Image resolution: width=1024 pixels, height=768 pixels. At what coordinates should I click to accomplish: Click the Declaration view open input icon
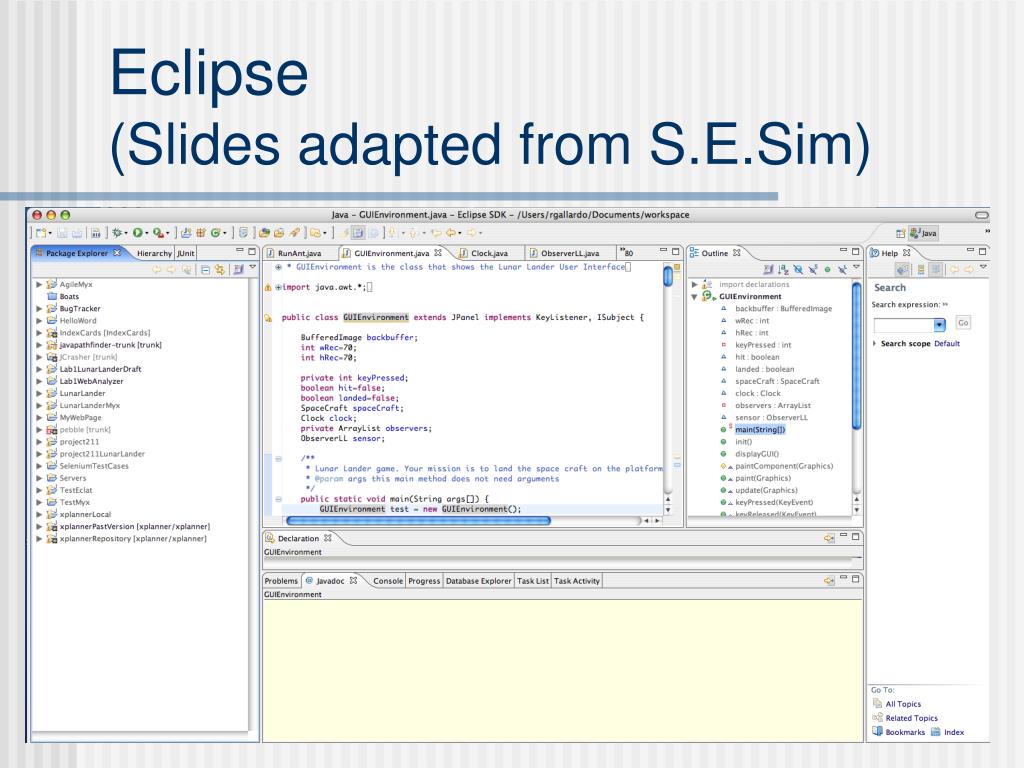coord(829,538)
